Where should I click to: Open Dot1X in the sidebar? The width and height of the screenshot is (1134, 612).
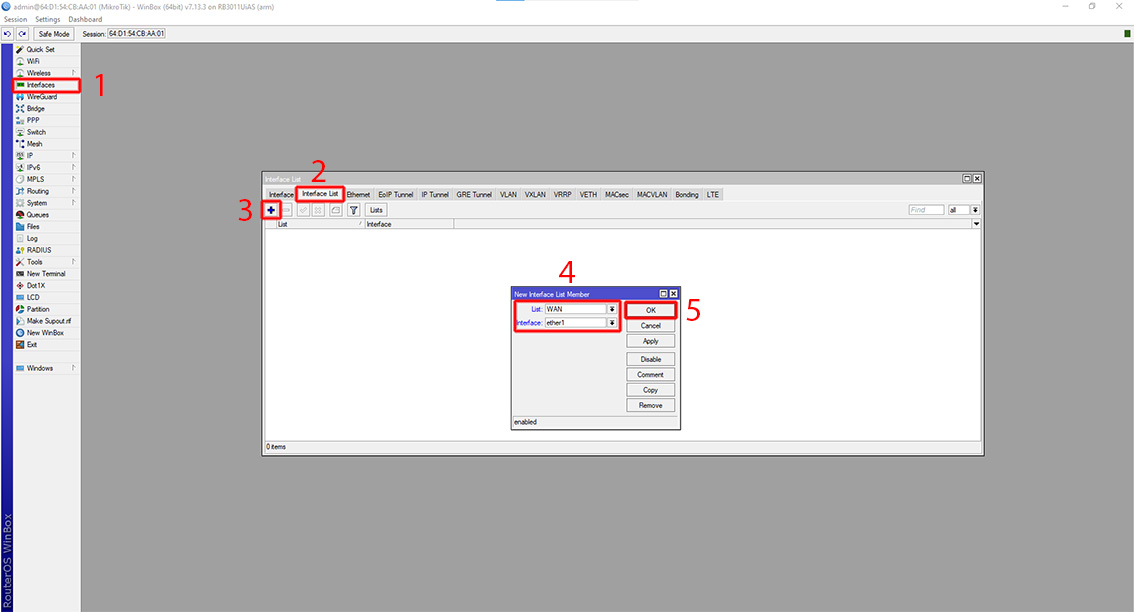(x=47, y=286)
